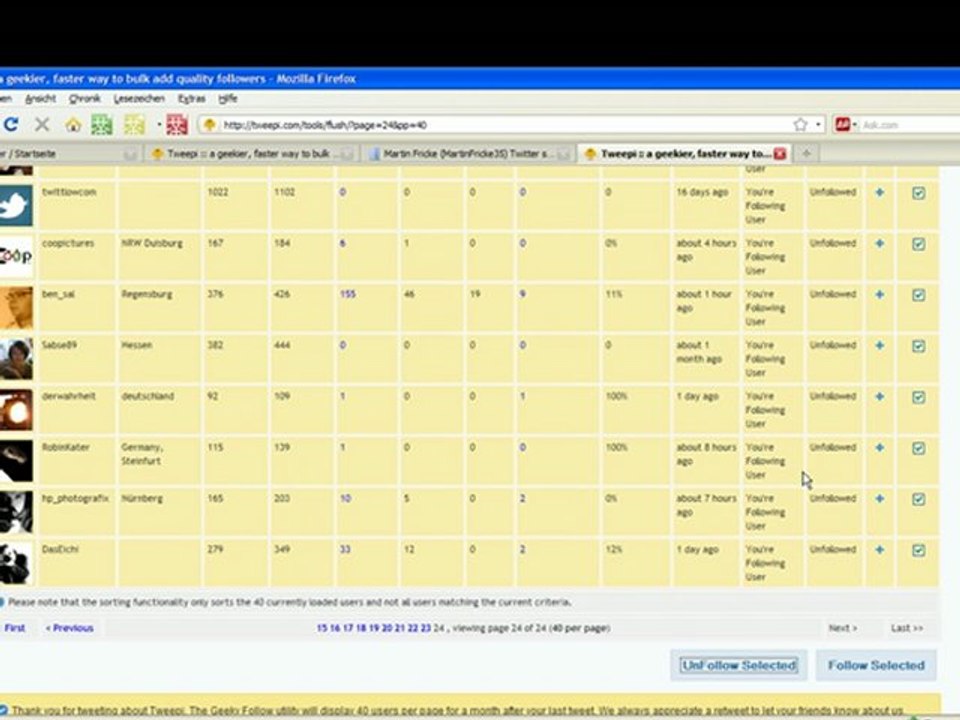Open hp_photografix's 10 count link
The width and height of the screenshot is (960, 720).
click(345, 498)
